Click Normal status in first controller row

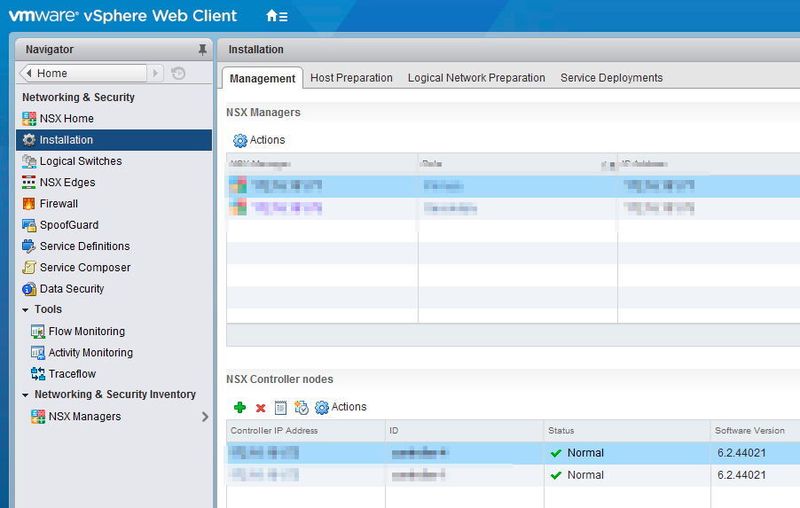(x=585, y=453)
